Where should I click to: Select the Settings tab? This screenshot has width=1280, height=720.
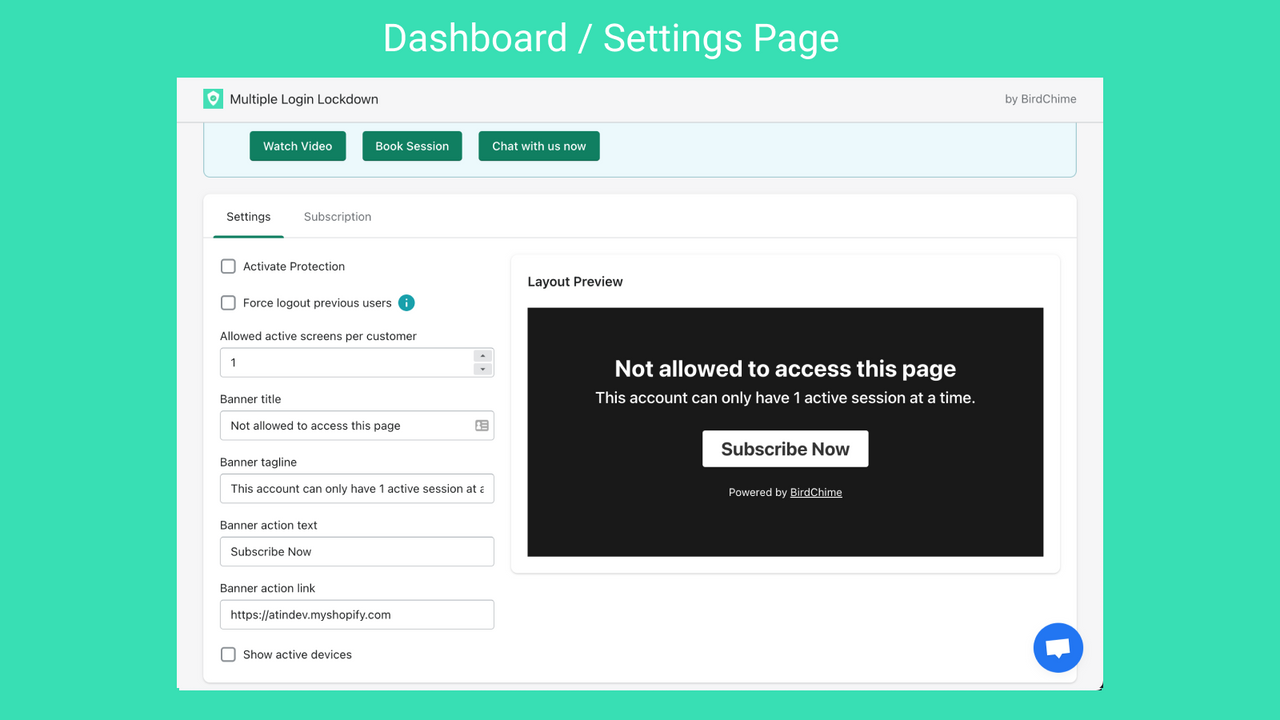pos(248,216)
